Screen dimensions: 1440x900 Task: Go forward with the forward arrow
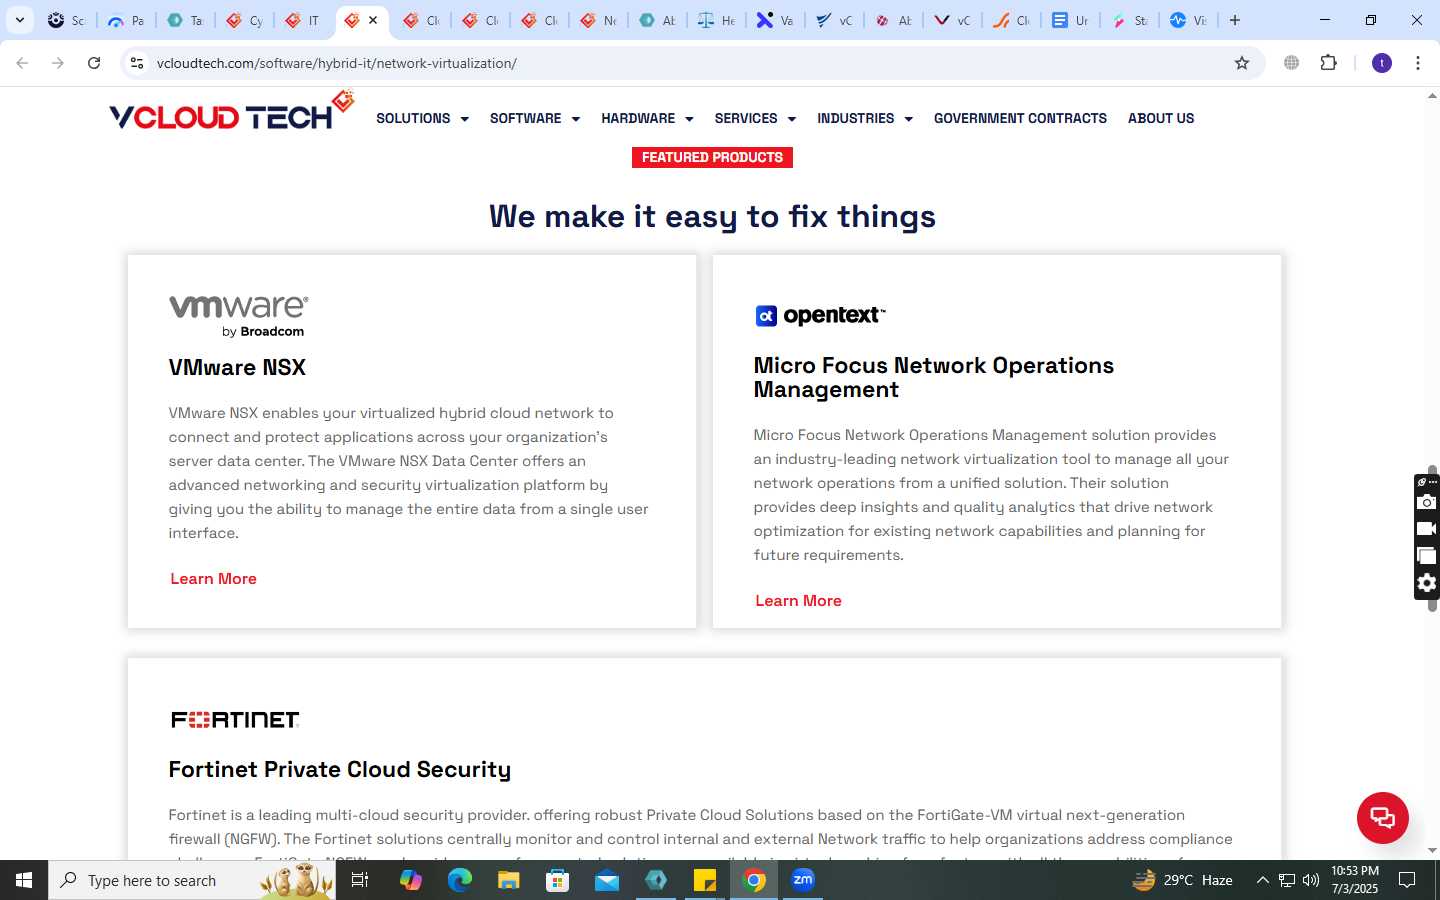58,63
